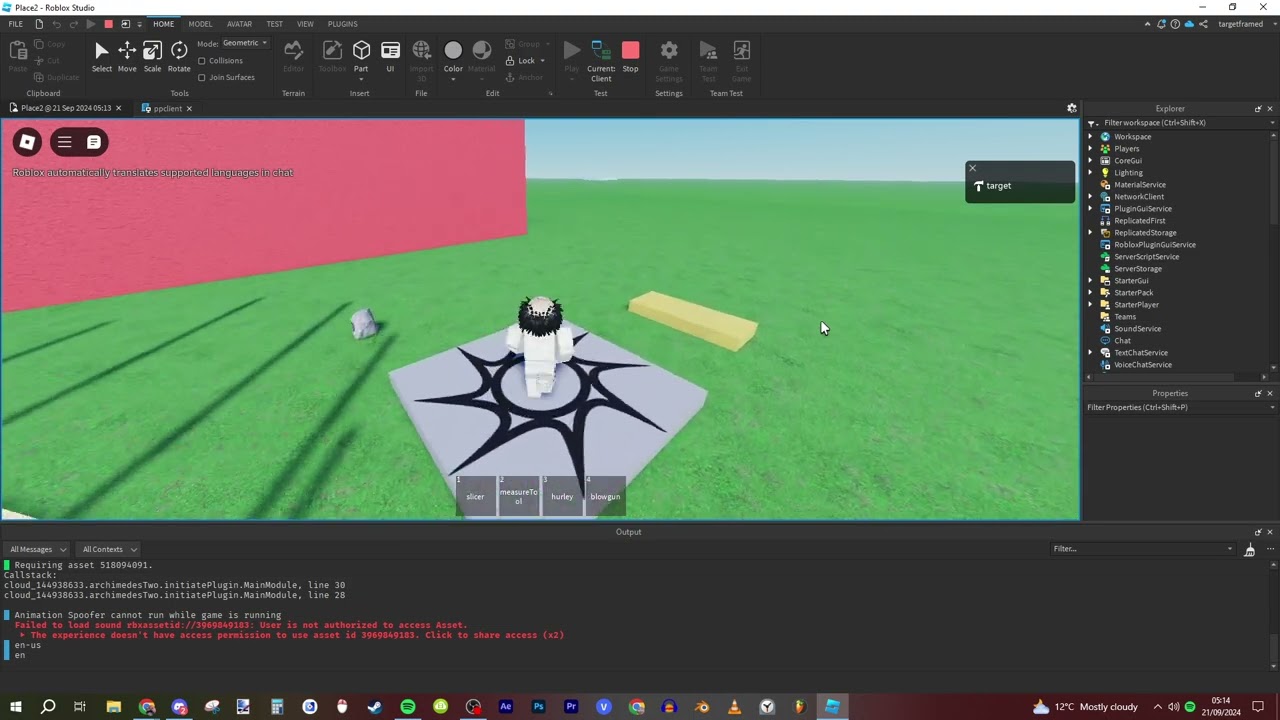Open the Windows Start menu

[15, 707]
